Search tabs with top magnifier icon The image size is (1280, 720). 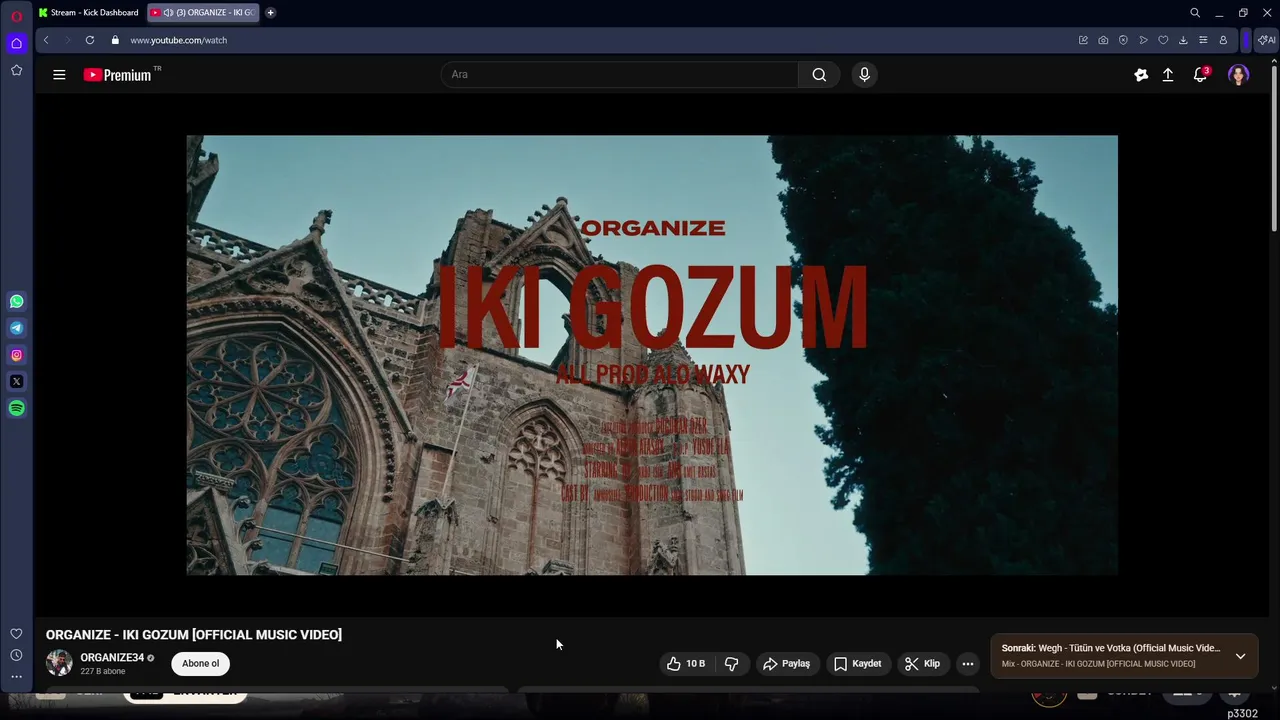click(x=1195, y=13)
